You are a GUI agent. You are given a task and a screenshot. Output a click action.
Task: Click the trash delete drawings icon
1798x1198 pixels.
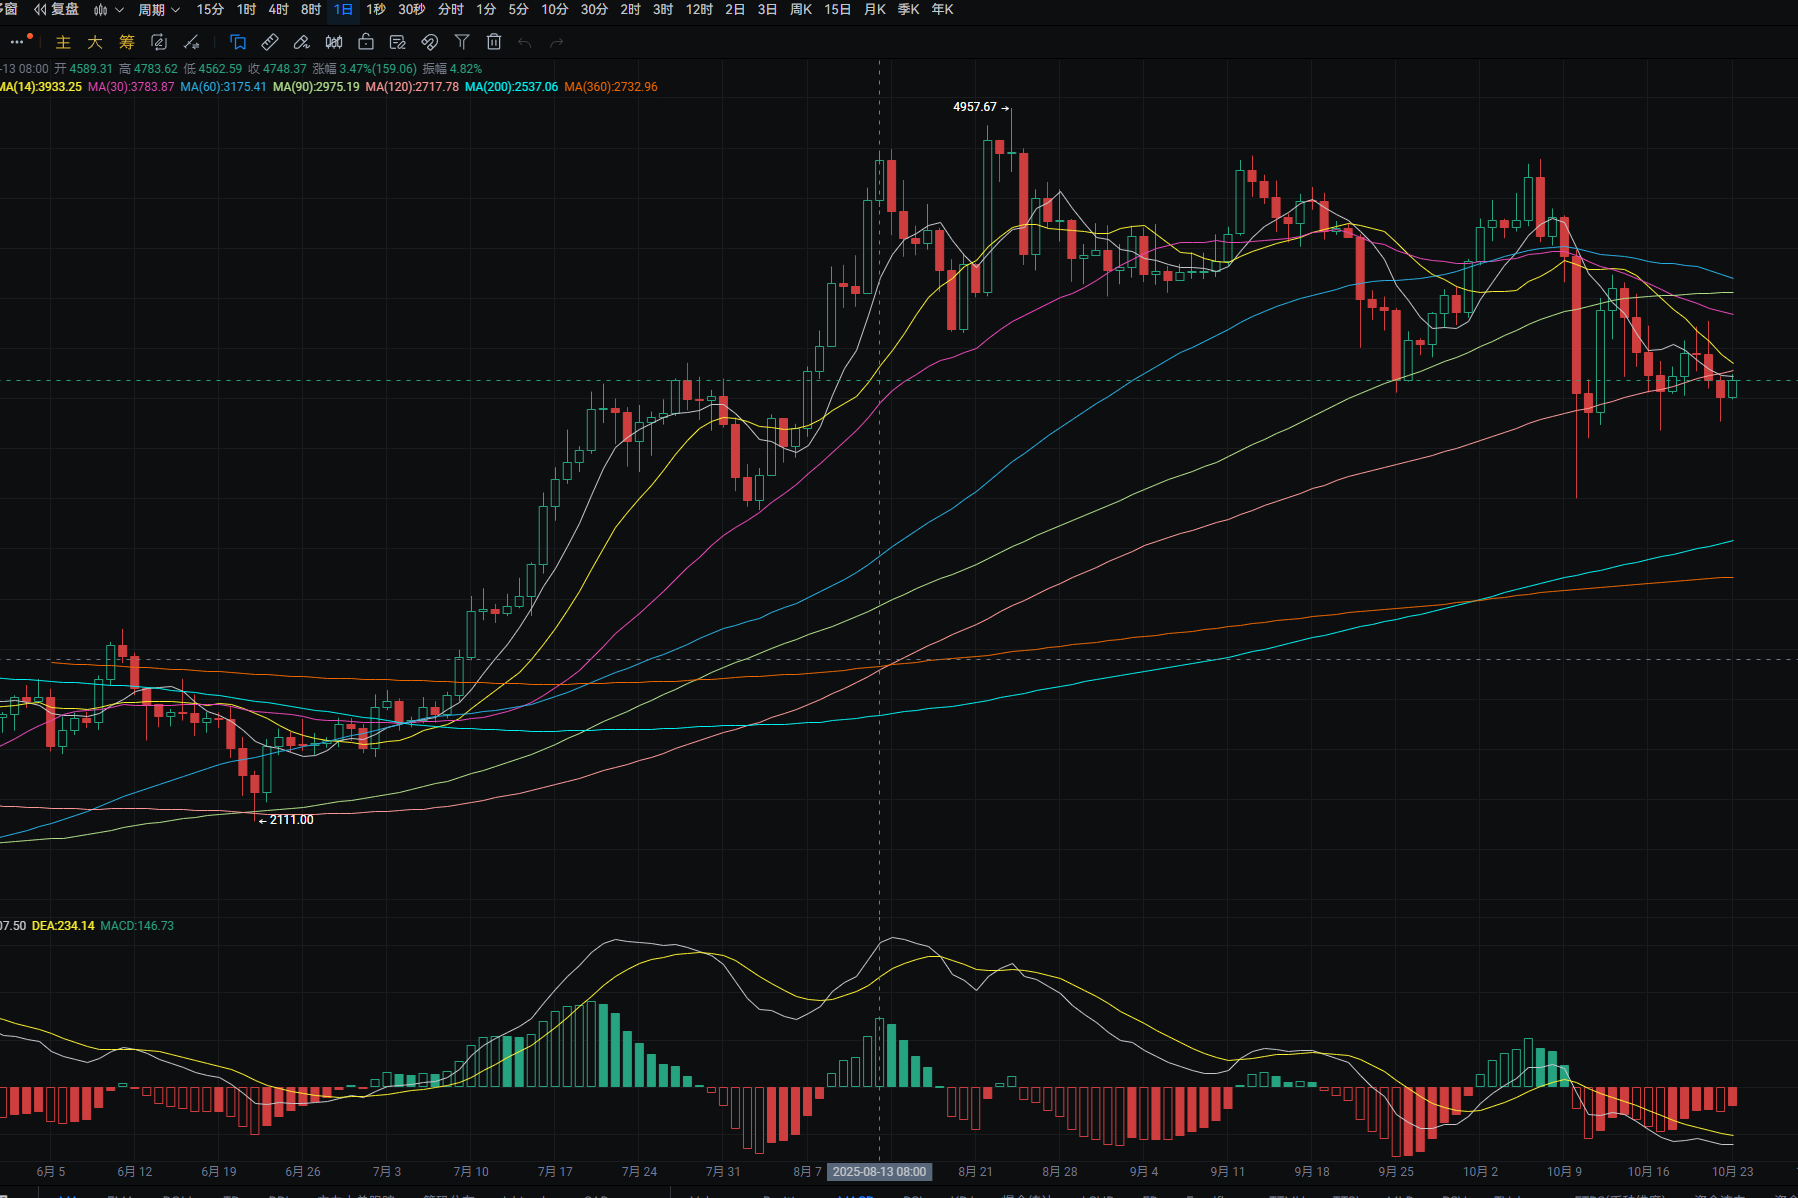tap(494, 42)
